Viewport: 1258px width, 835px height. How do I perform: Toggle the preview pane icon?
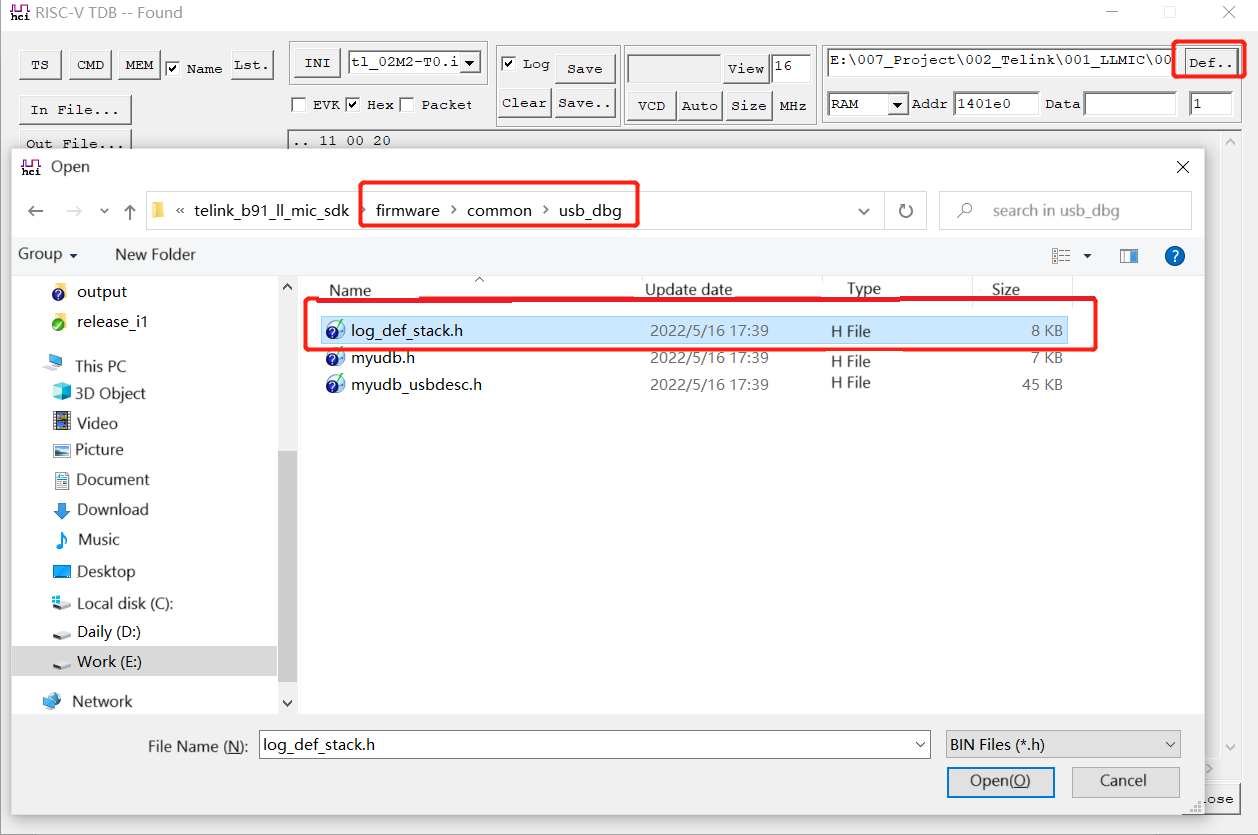click(x=1128, y=256)
